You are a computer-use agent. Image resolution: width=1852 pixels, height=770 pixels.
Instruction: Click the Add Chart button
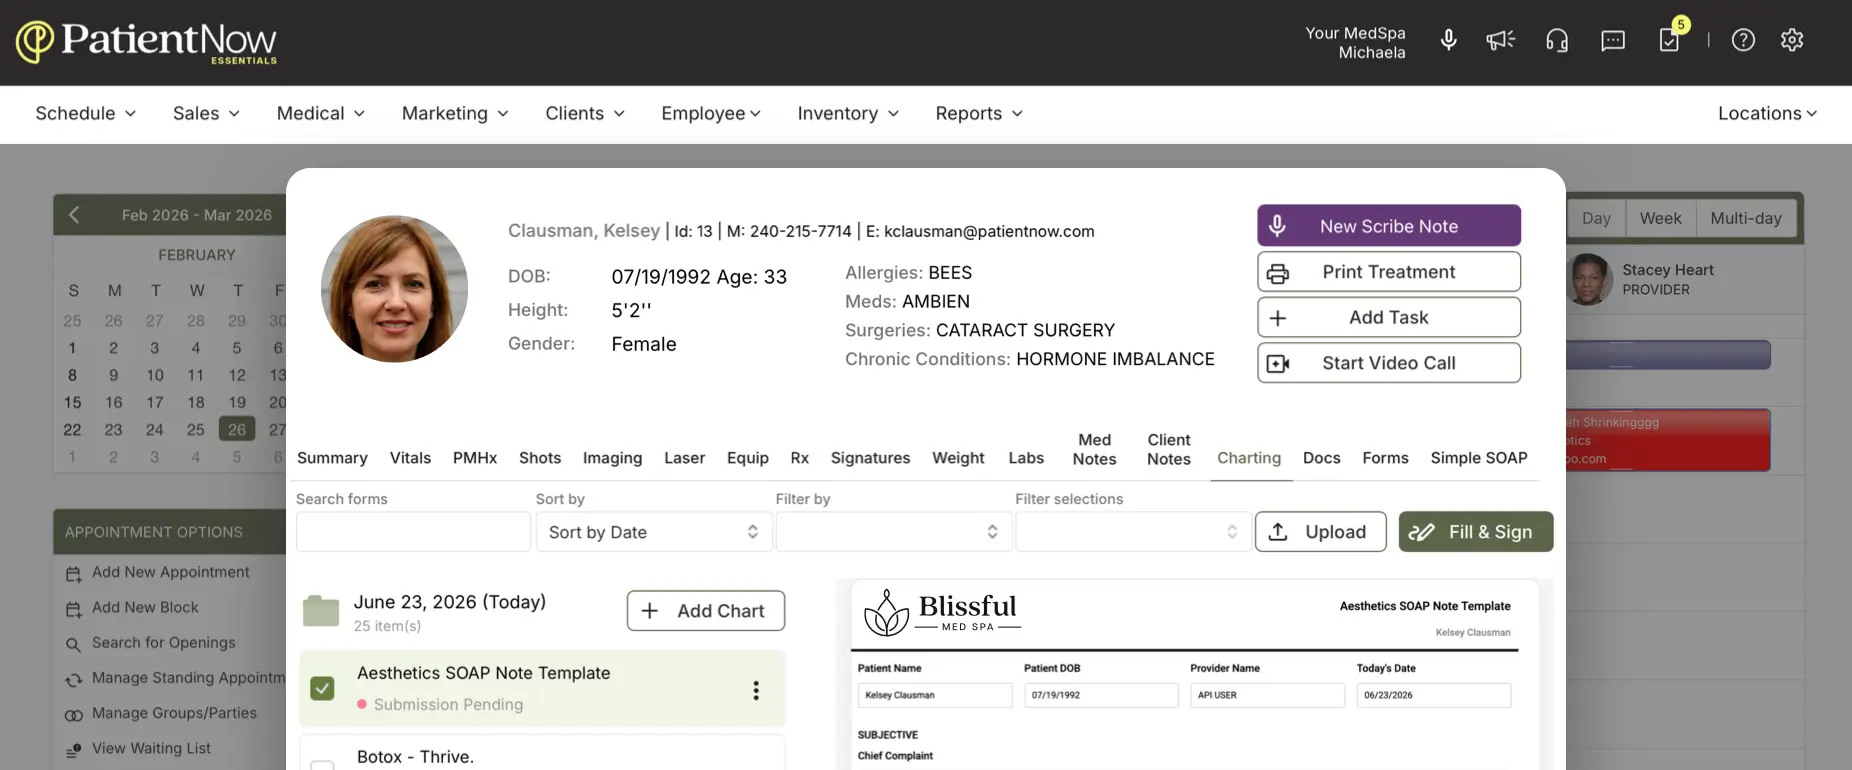706,611
